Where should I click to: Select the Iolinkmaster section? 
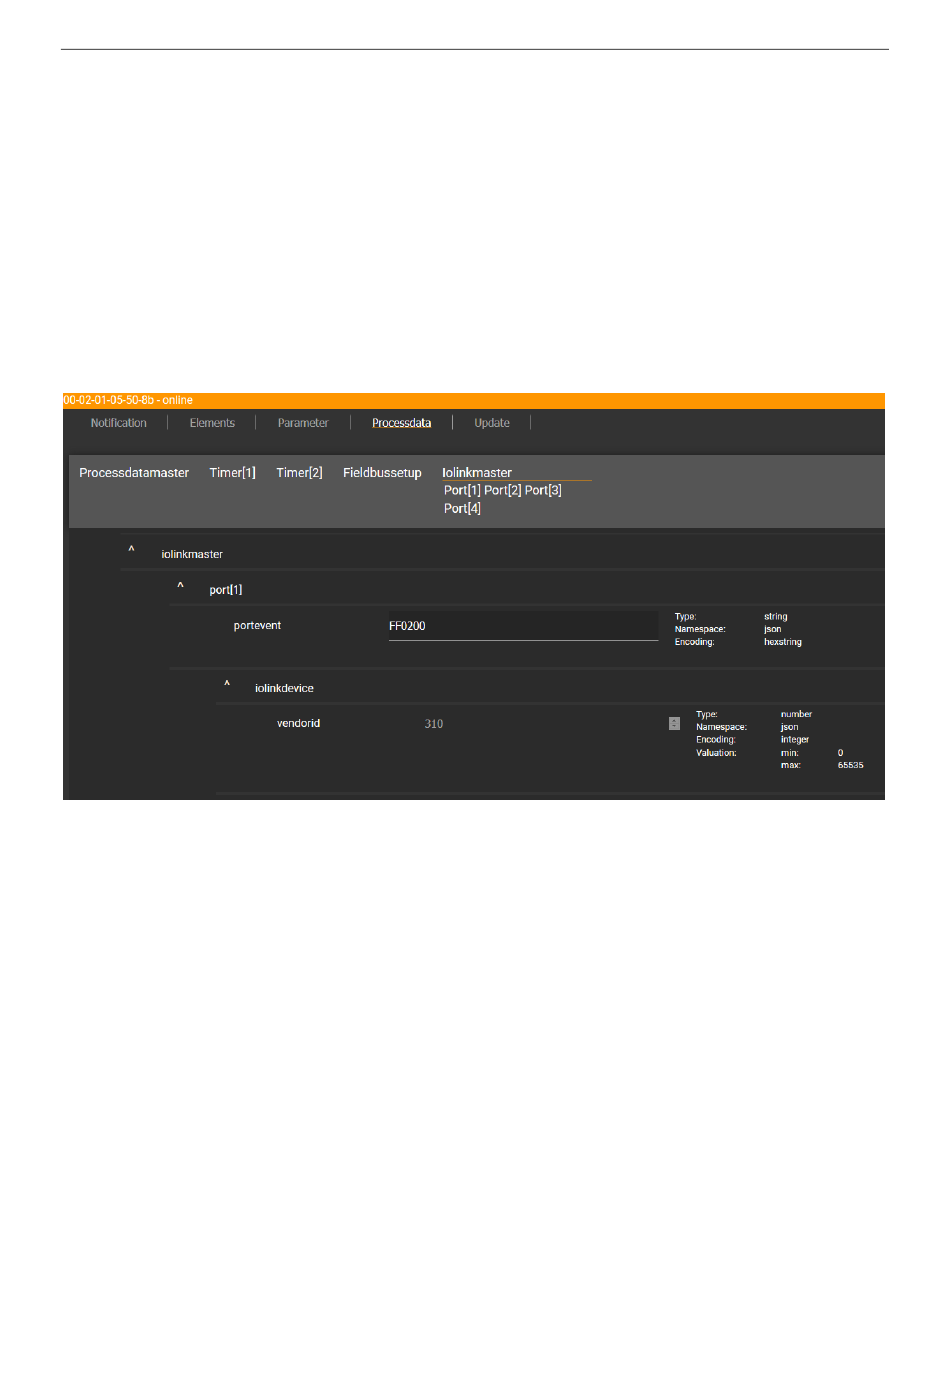[x=477, y=473]
